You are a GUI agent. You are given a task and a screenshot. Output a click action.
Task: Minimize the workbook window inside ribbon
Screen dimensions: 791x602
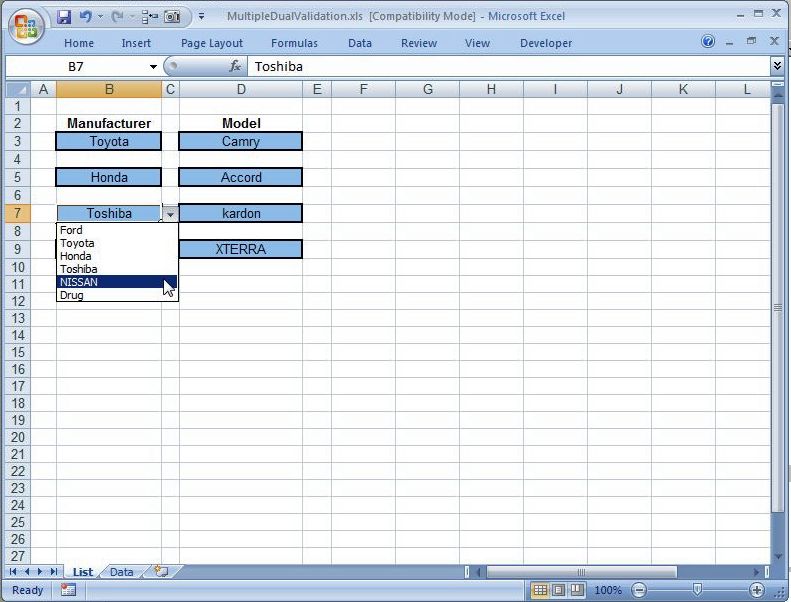pyautogui.click(x=729, y=42)
